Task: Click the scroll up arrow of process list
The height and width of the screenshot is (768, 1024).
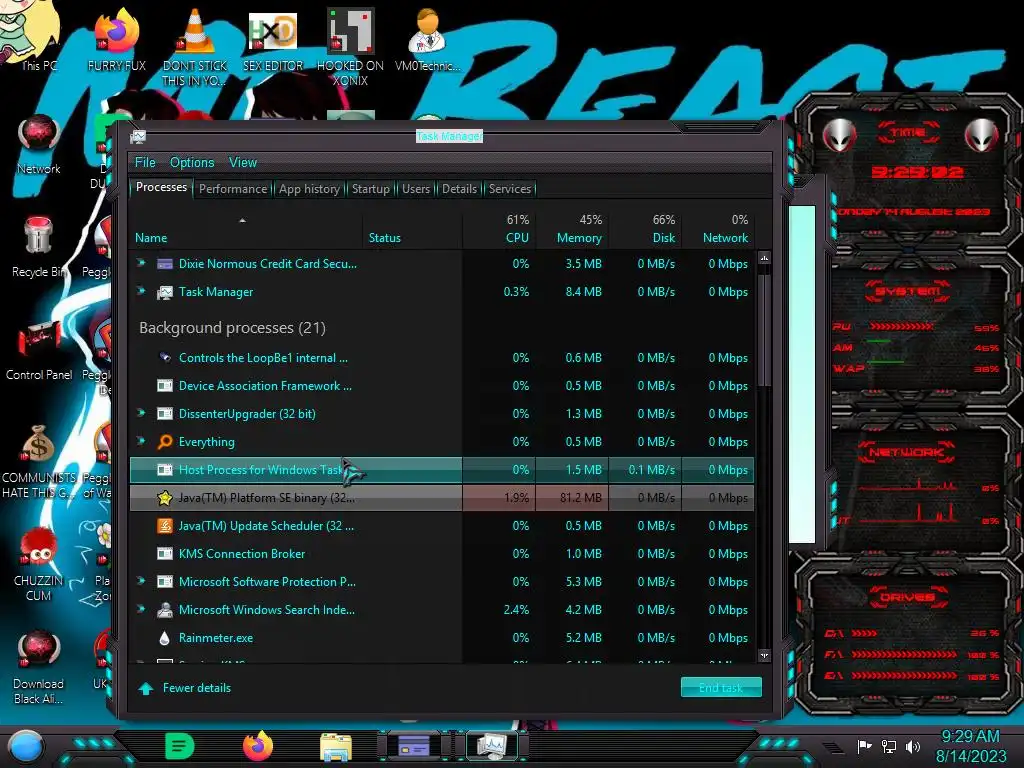Action: click(764, 258)
